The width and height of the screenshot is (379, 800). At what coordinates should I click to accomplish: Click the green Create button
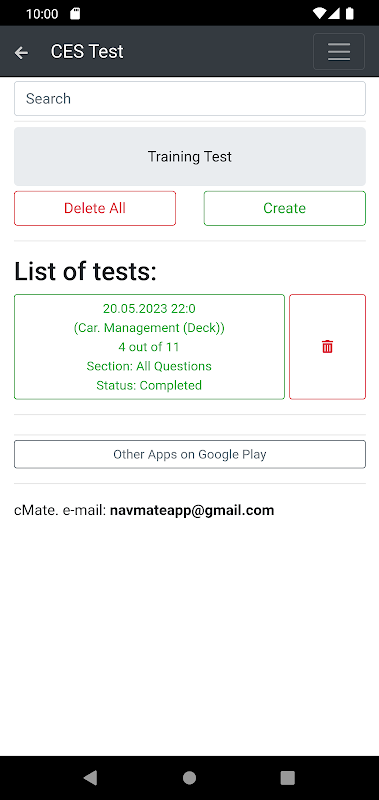click(285, 208)
